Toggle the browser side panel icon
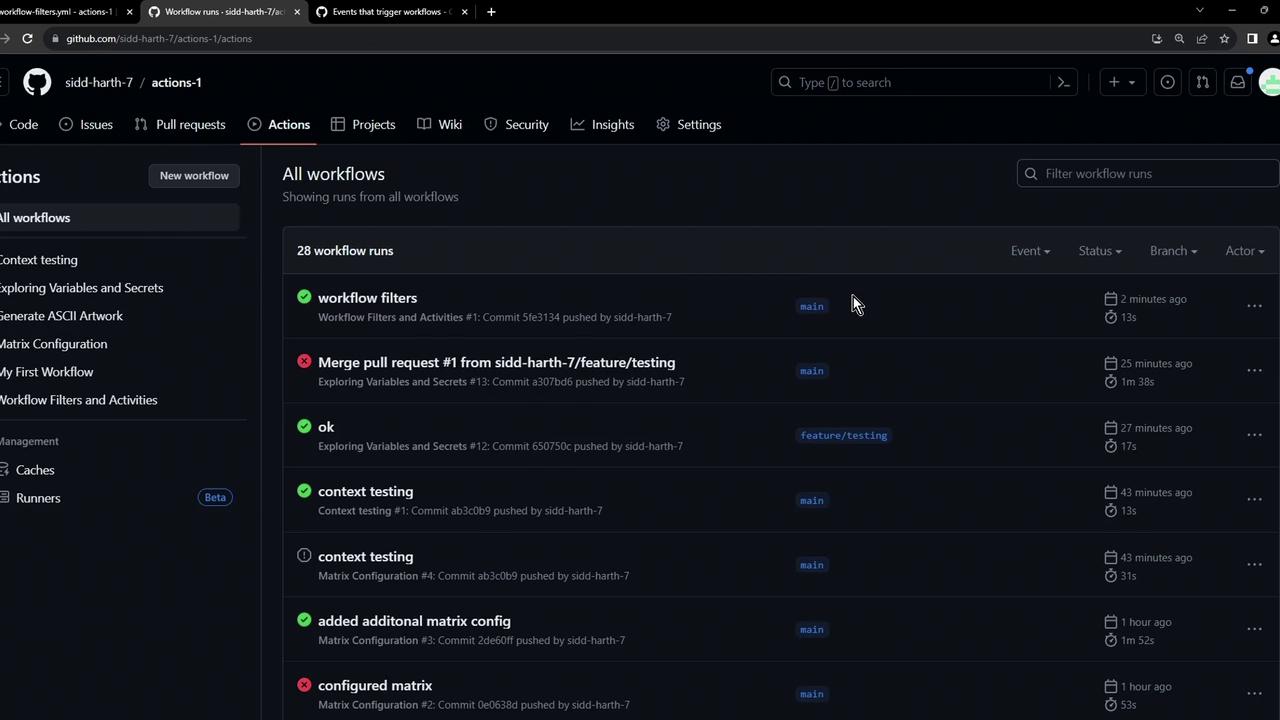The width and height of the screenshot is (1280, 720). coord(1252,38)
